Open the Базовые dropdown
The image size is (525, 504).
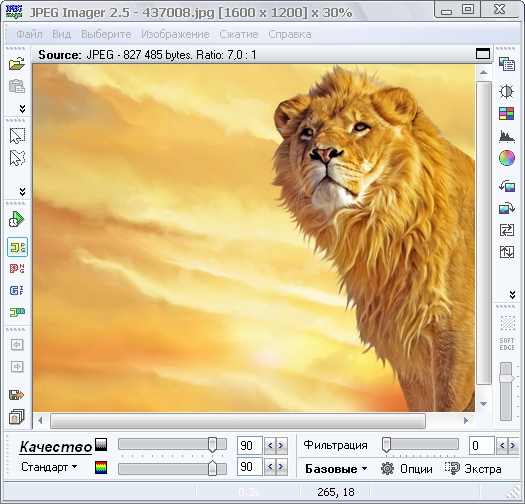click(x=336, y=469)
